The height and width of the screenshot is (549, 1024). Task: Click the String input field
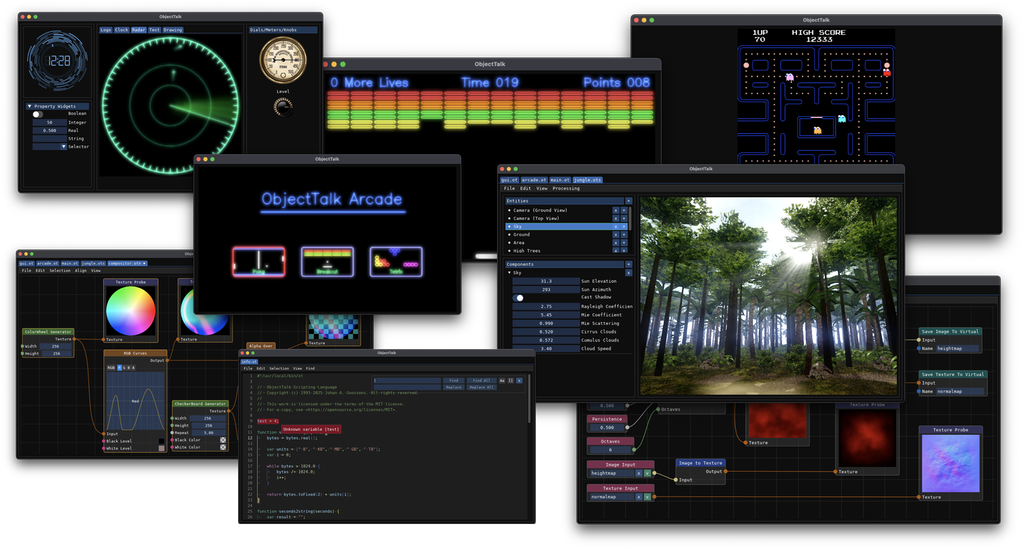[50, 138]
